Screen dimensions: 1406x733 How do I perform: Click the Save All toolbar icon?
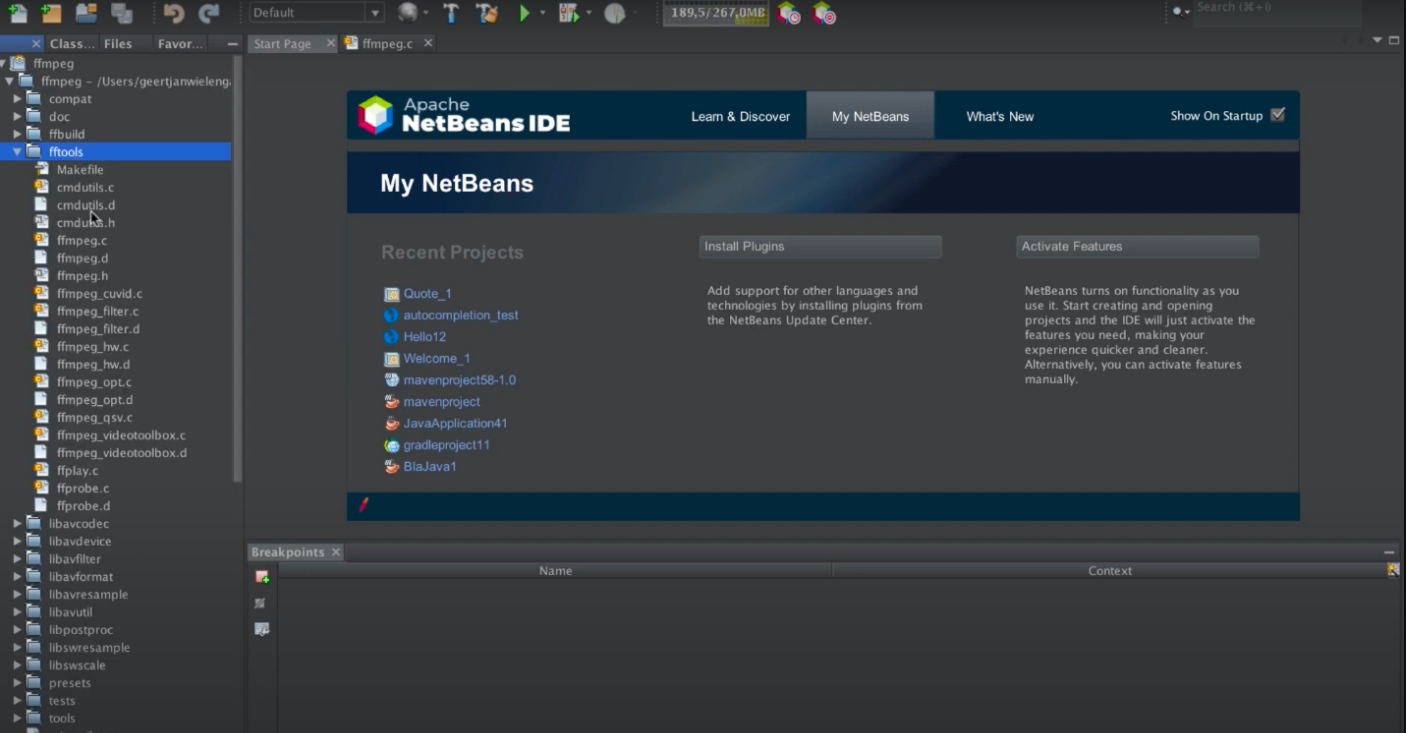pos(121,13)
